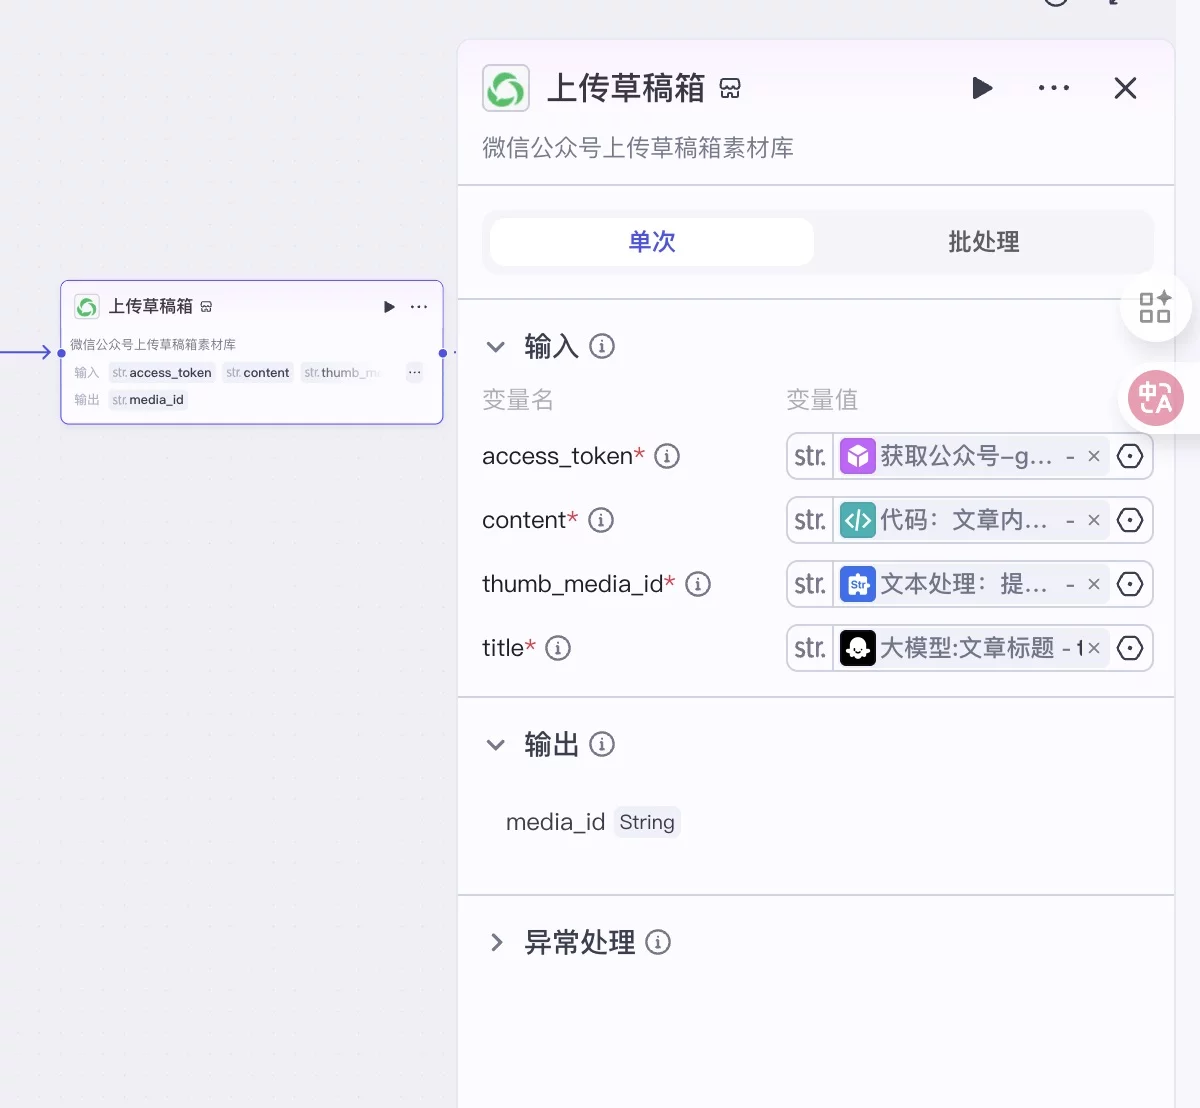Click hexagon variable picker for title row

[x=1130, y=648]
